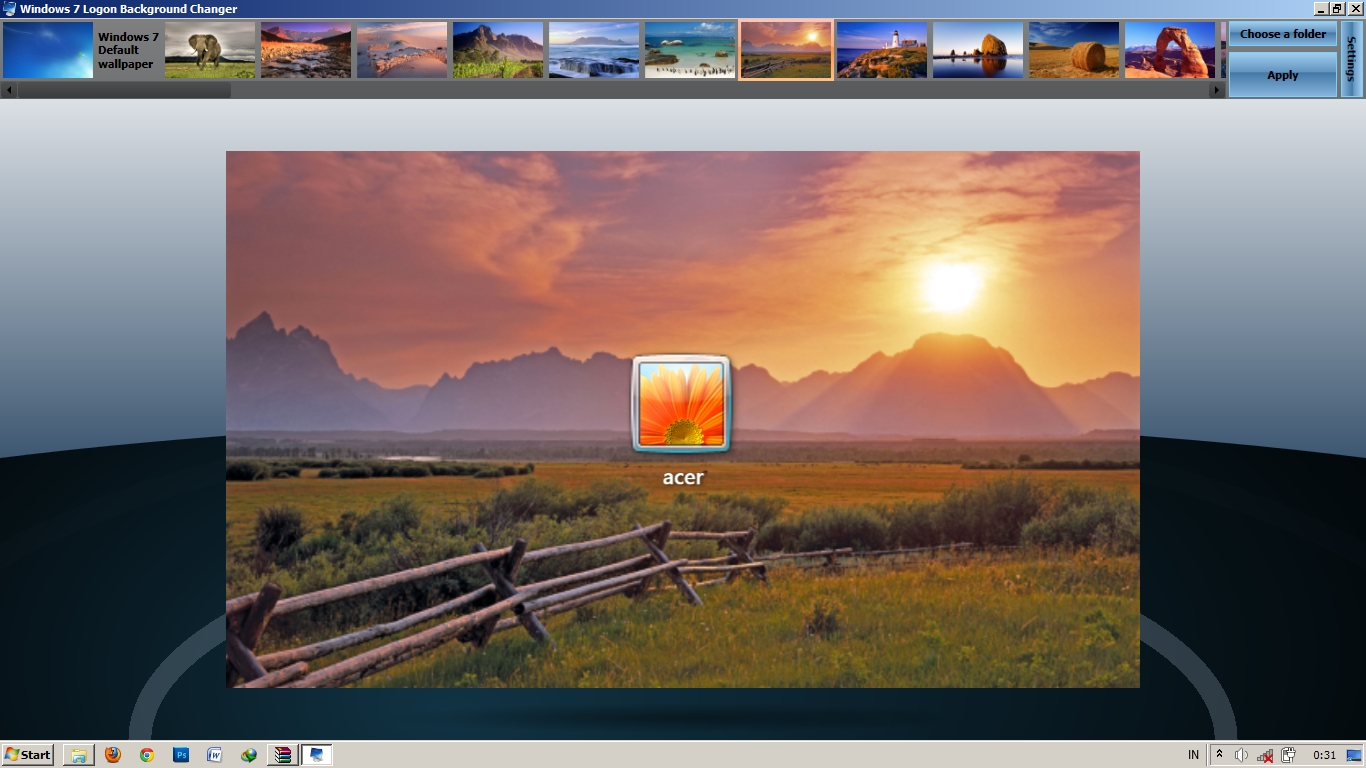Launch Firefox from the taskbar

pyautogui.click(x=113, y=755)
